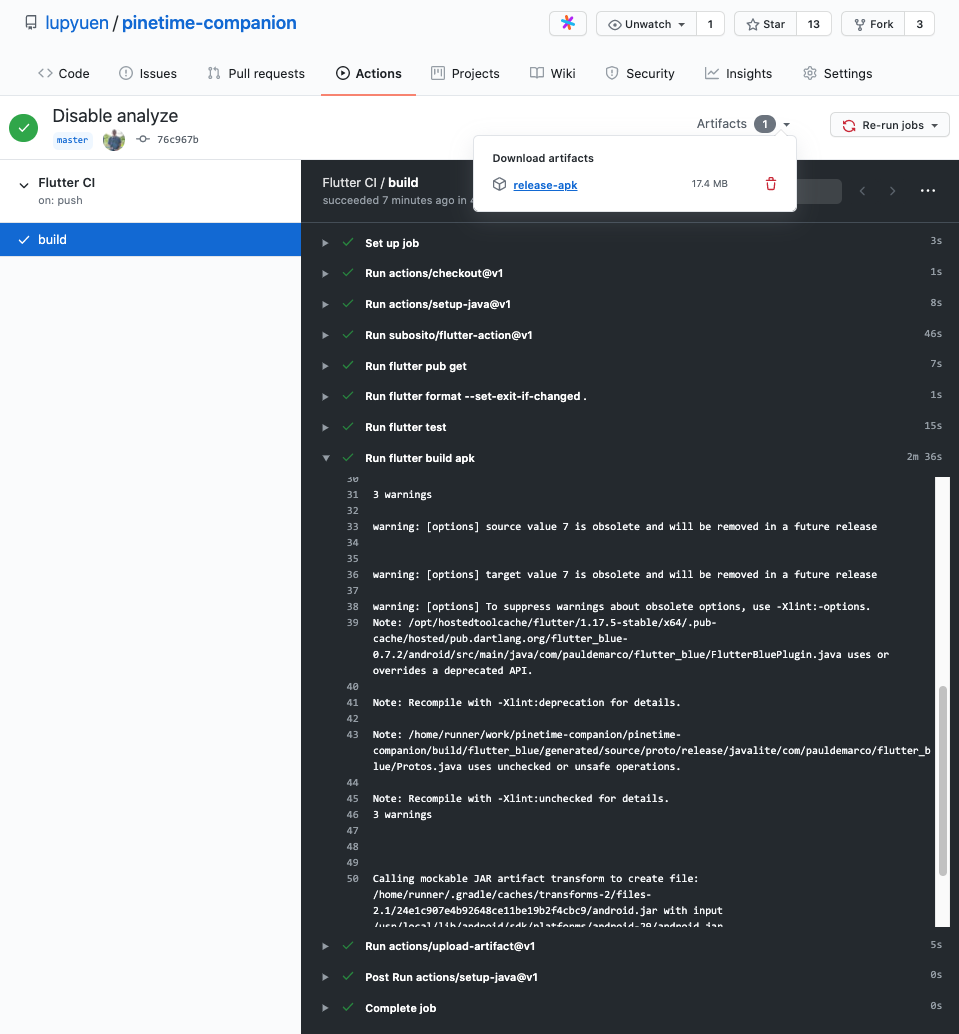Collapse the Flutter CI workflow group
The height and width of the screenshot is (1034, 959).
coord(24,185)
